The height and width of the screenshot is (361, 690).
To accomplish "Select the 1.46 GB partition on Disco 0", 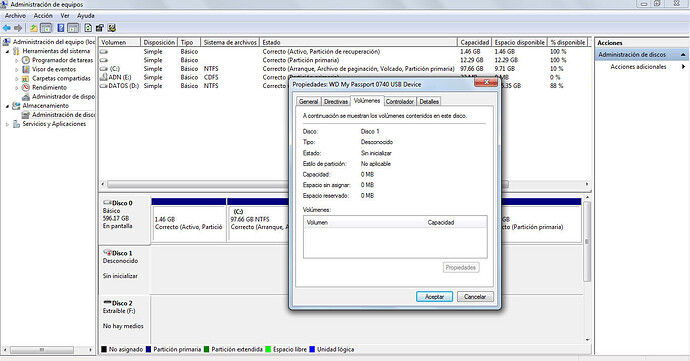I will (189, 220).
